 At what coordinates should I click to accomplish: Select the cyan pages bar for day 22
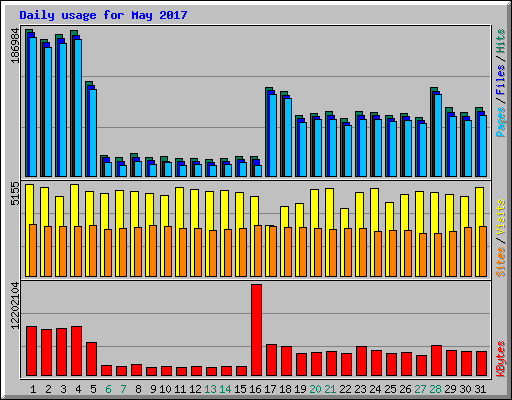348,151
